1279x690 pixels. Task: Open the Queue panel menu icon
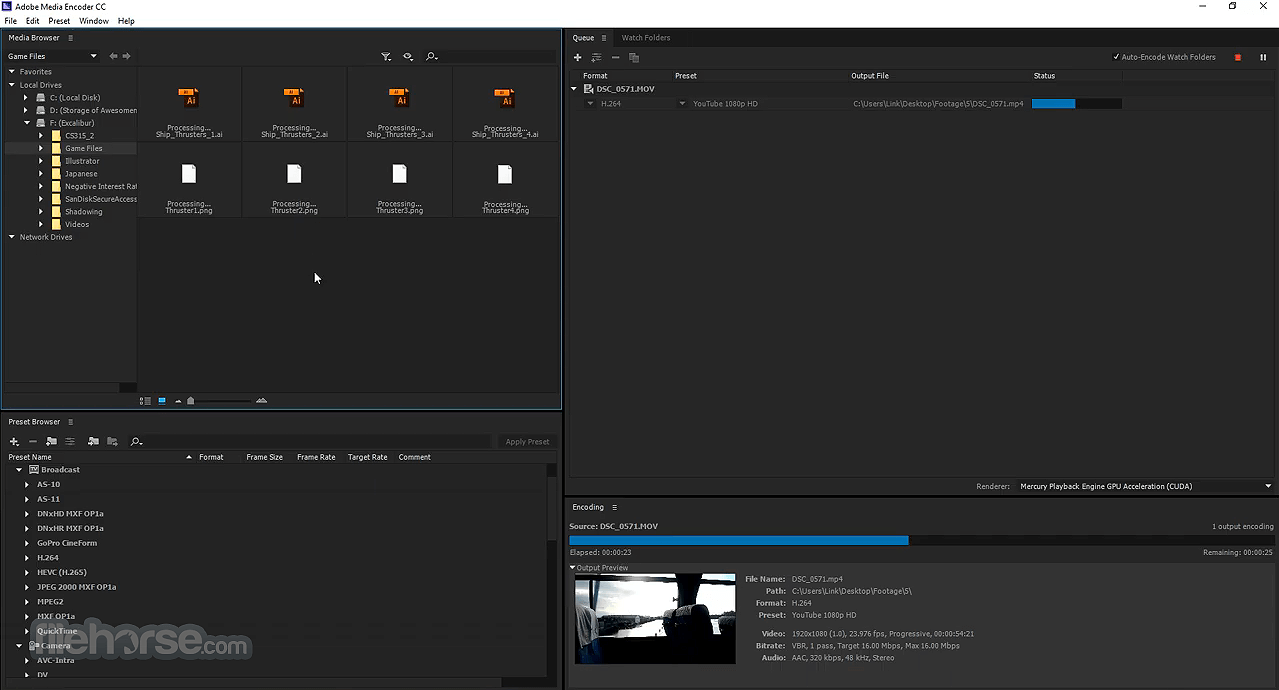tap(604, 38)
